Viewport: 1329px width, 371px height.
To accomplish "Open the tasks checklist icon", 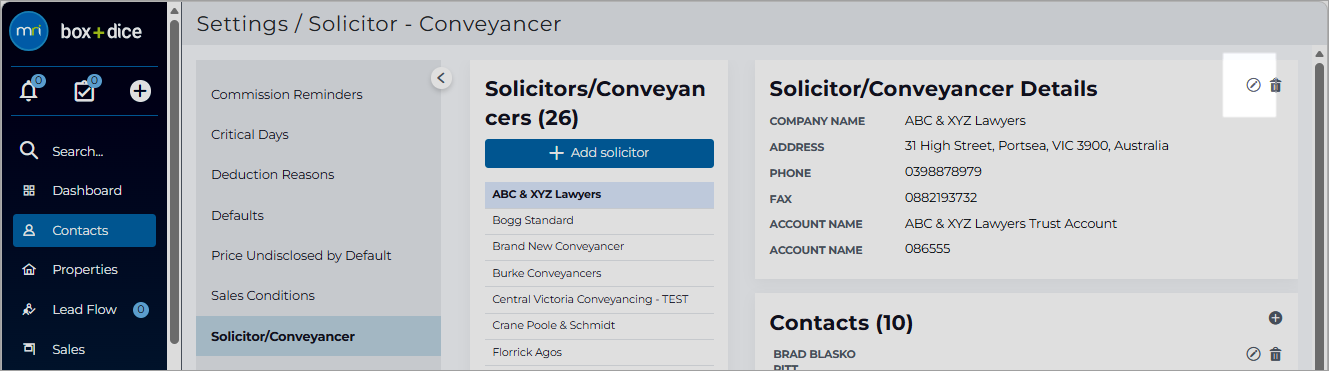I will click(85, 91).
